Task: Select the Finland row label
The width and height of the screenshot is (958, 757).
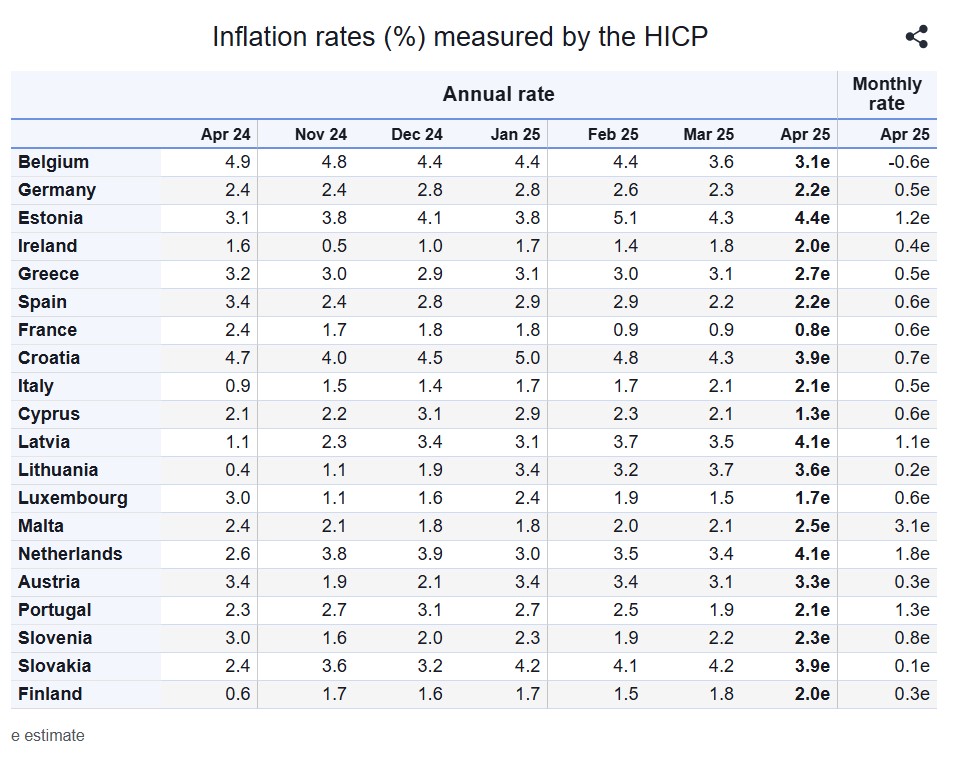Action: click(x=50, y=694)
